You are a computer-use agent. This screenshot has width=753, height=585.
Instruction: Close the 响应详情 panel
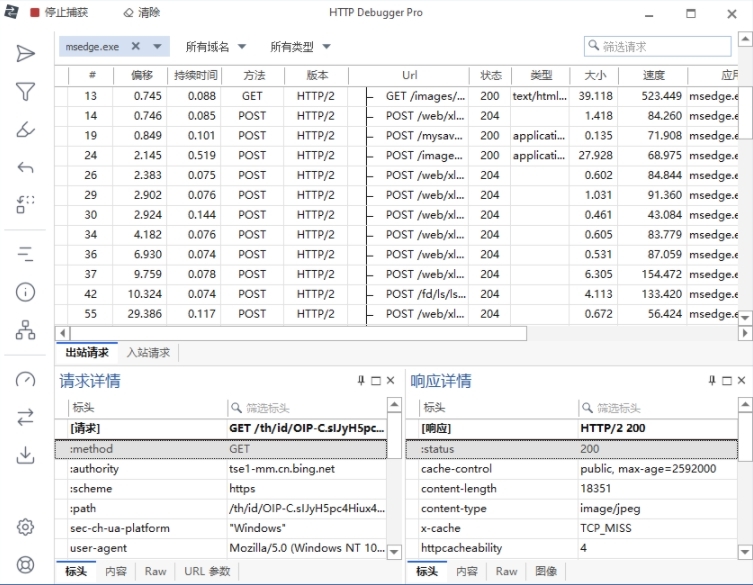(x=741, y=380)
